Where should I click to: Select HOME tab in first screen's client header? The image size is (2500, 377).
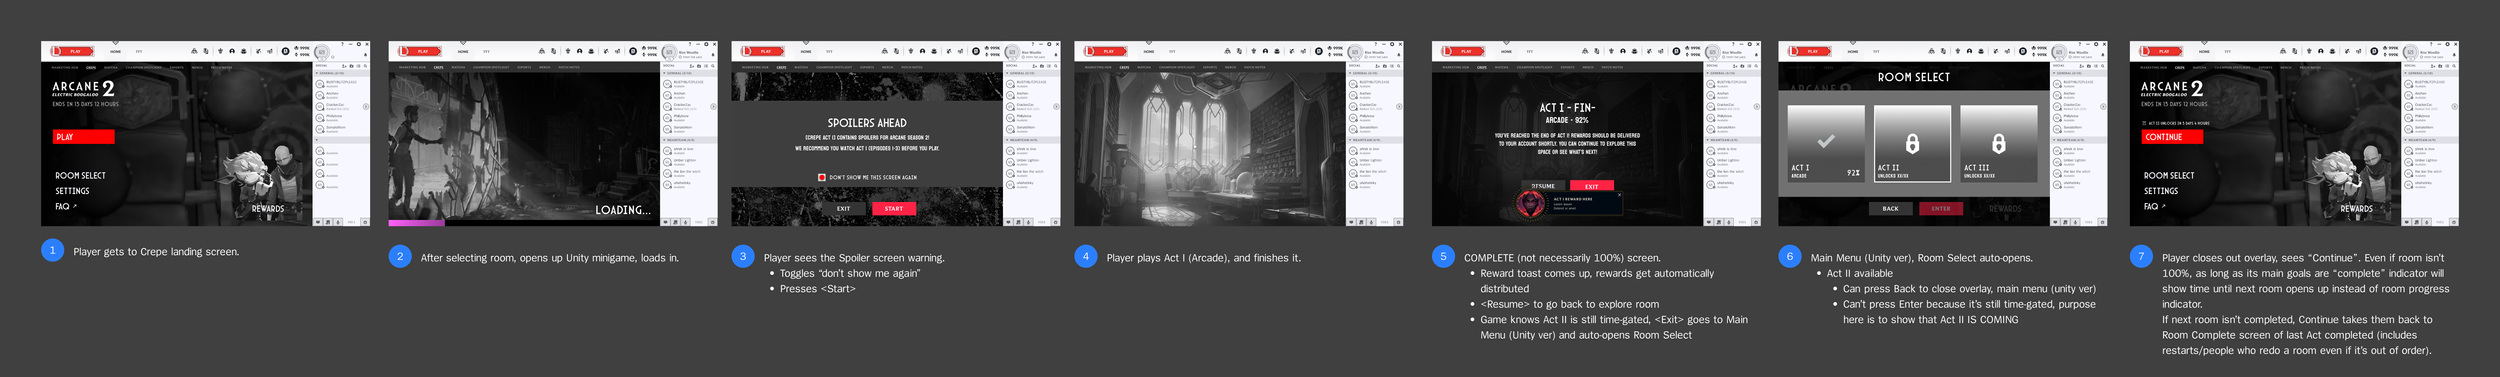click(x=115, y=51)
